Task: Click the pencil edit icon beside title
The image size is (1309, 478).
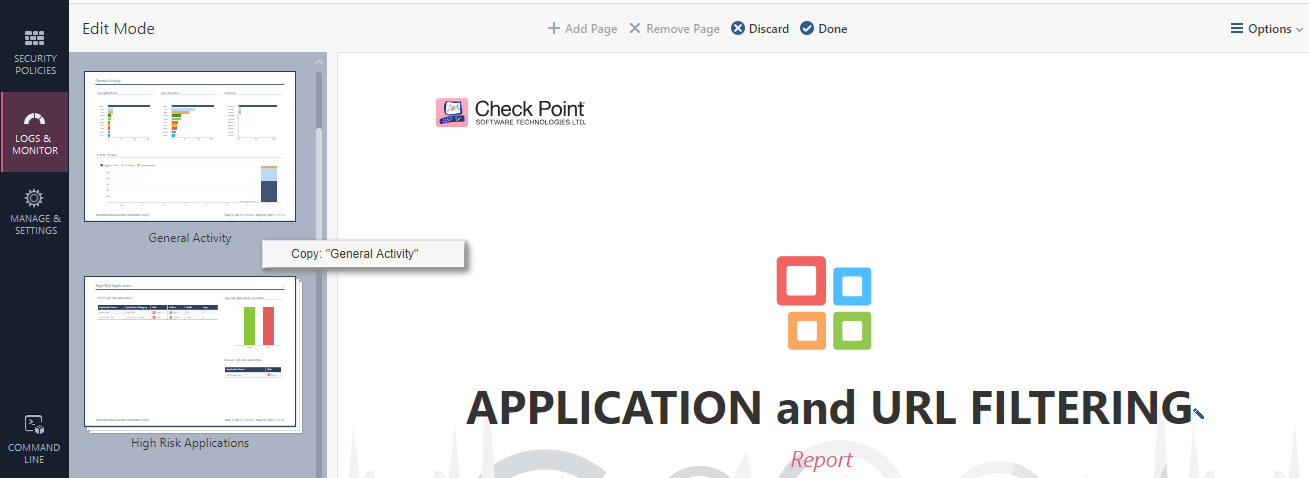Action: (x=1198, y=412)
